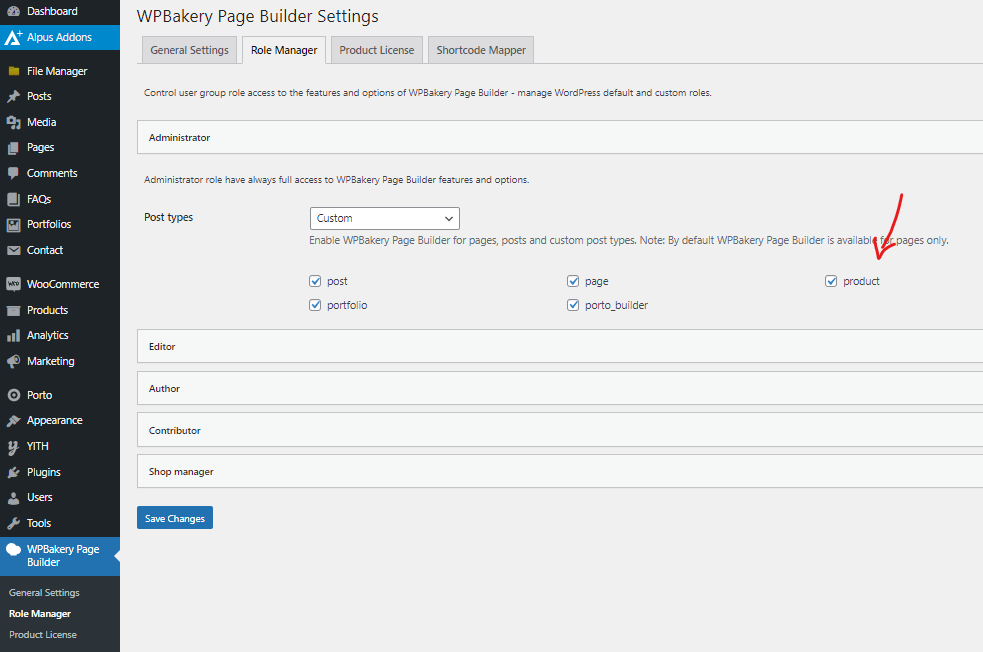The height and width of the screenshot is (652, 983).
Task: Open General Settings submenu link
Action: click(45, 592)
